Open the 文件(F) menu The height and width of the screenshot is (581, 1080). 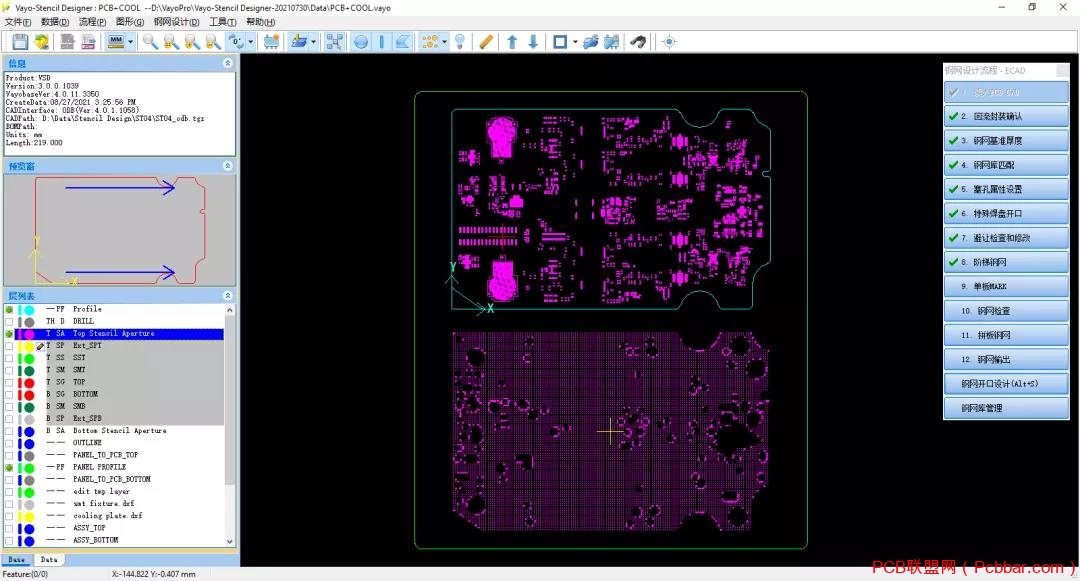18,22
